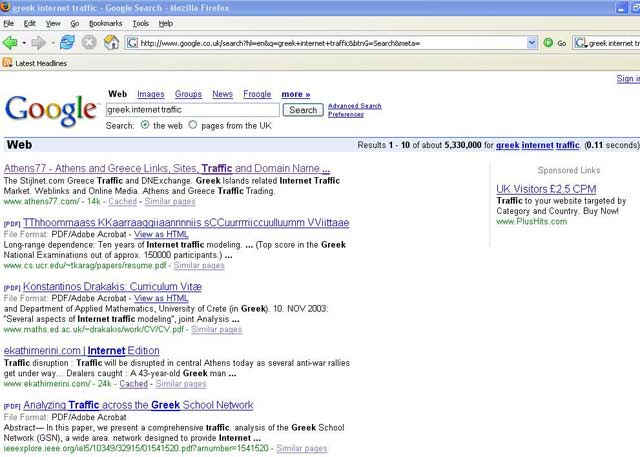Open the Advanced Search link
Screen dimensions: 640x457
[355, 106]
